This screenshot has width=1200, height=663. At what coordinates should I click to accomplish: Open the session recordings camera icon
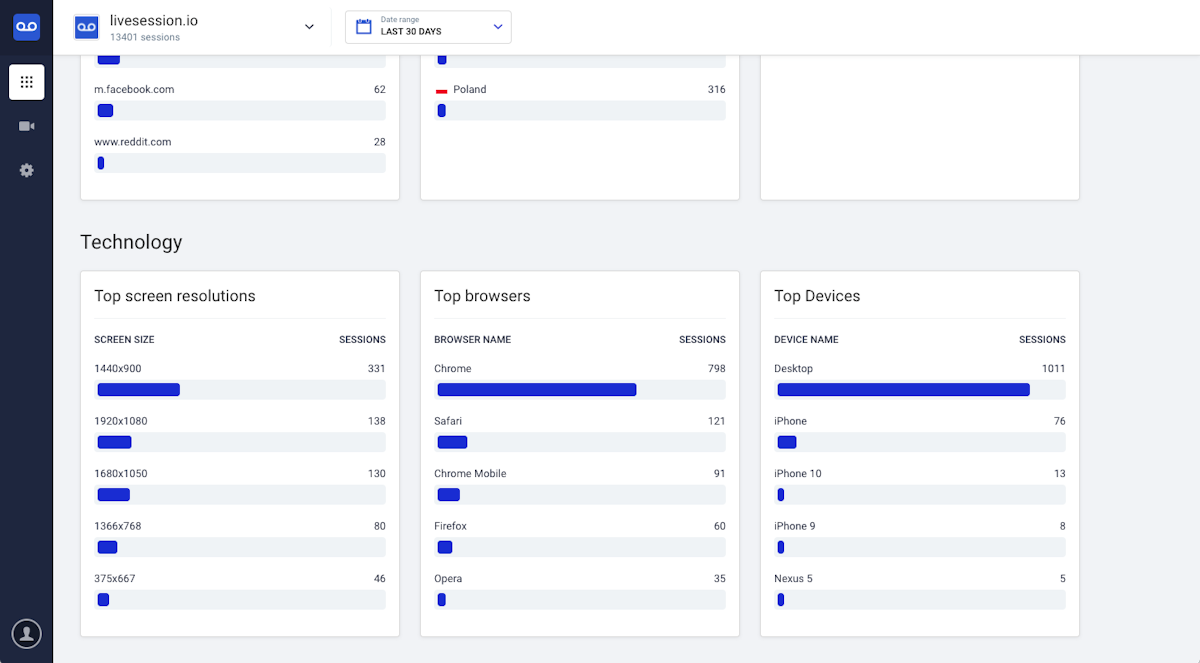[x=26, y=126]
